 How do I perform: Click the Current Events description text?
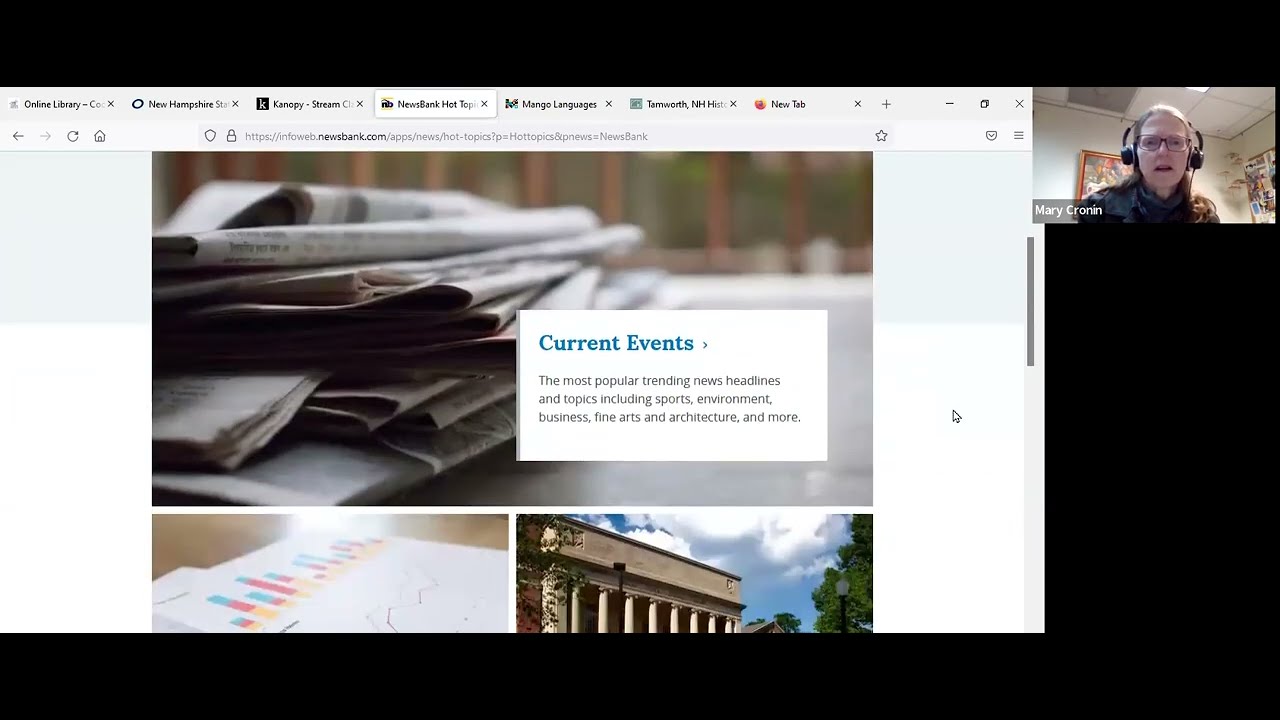pyautogui.click(x=670, y=399)
